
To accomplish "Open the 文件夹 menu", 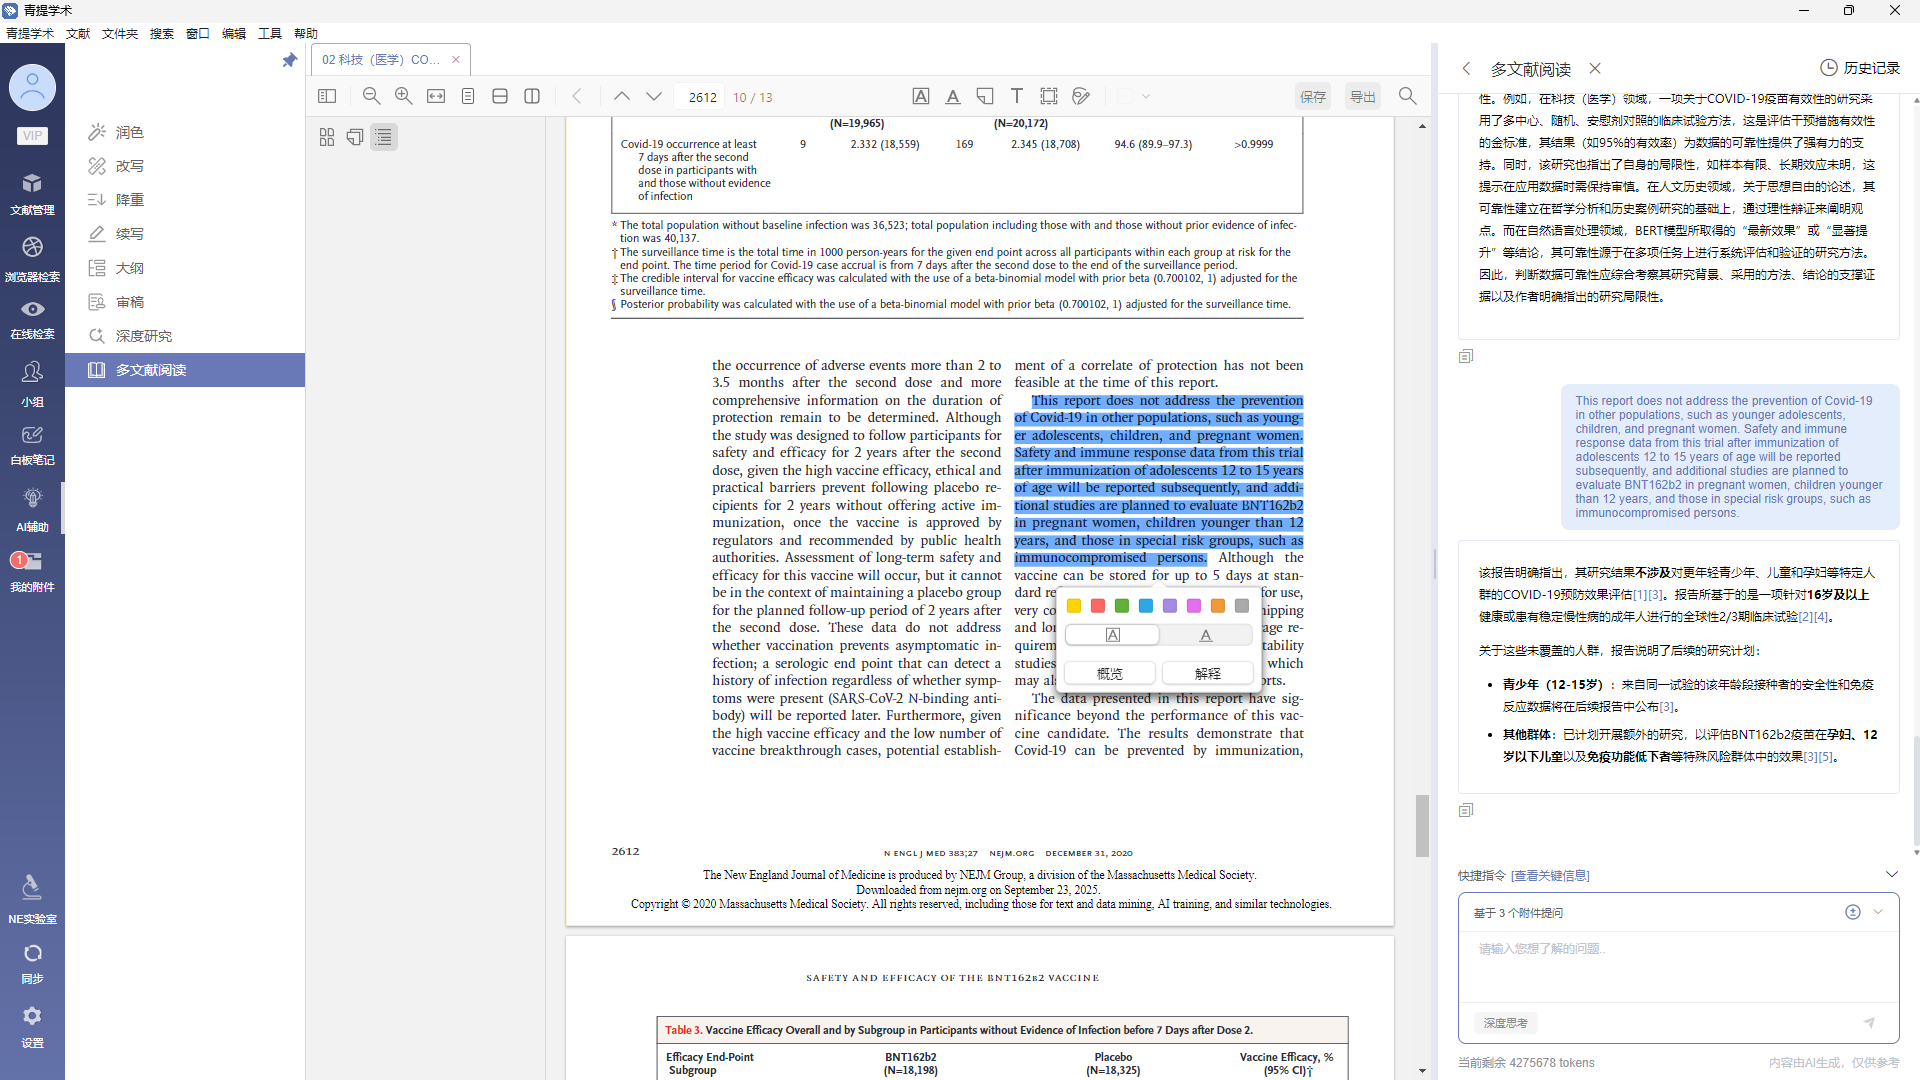I will 119,33.
